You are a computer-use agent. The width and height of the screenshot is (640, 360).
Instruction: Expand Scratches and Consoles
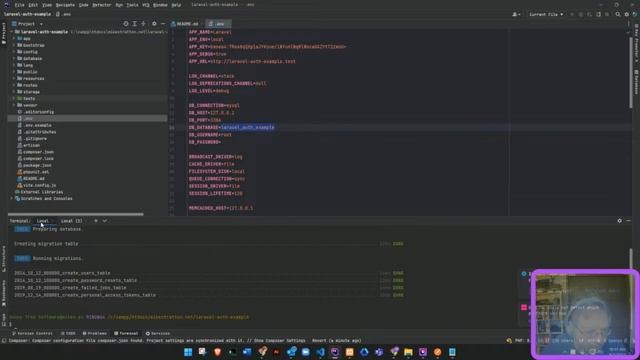point(11,198)
